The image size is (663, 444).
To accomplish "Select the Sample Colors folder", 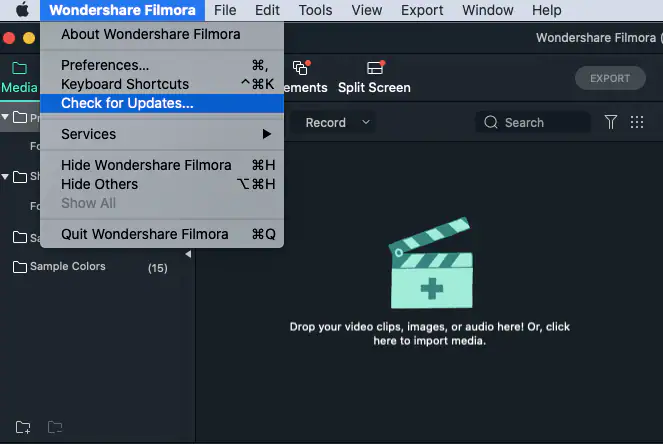I will coord(67,267).
